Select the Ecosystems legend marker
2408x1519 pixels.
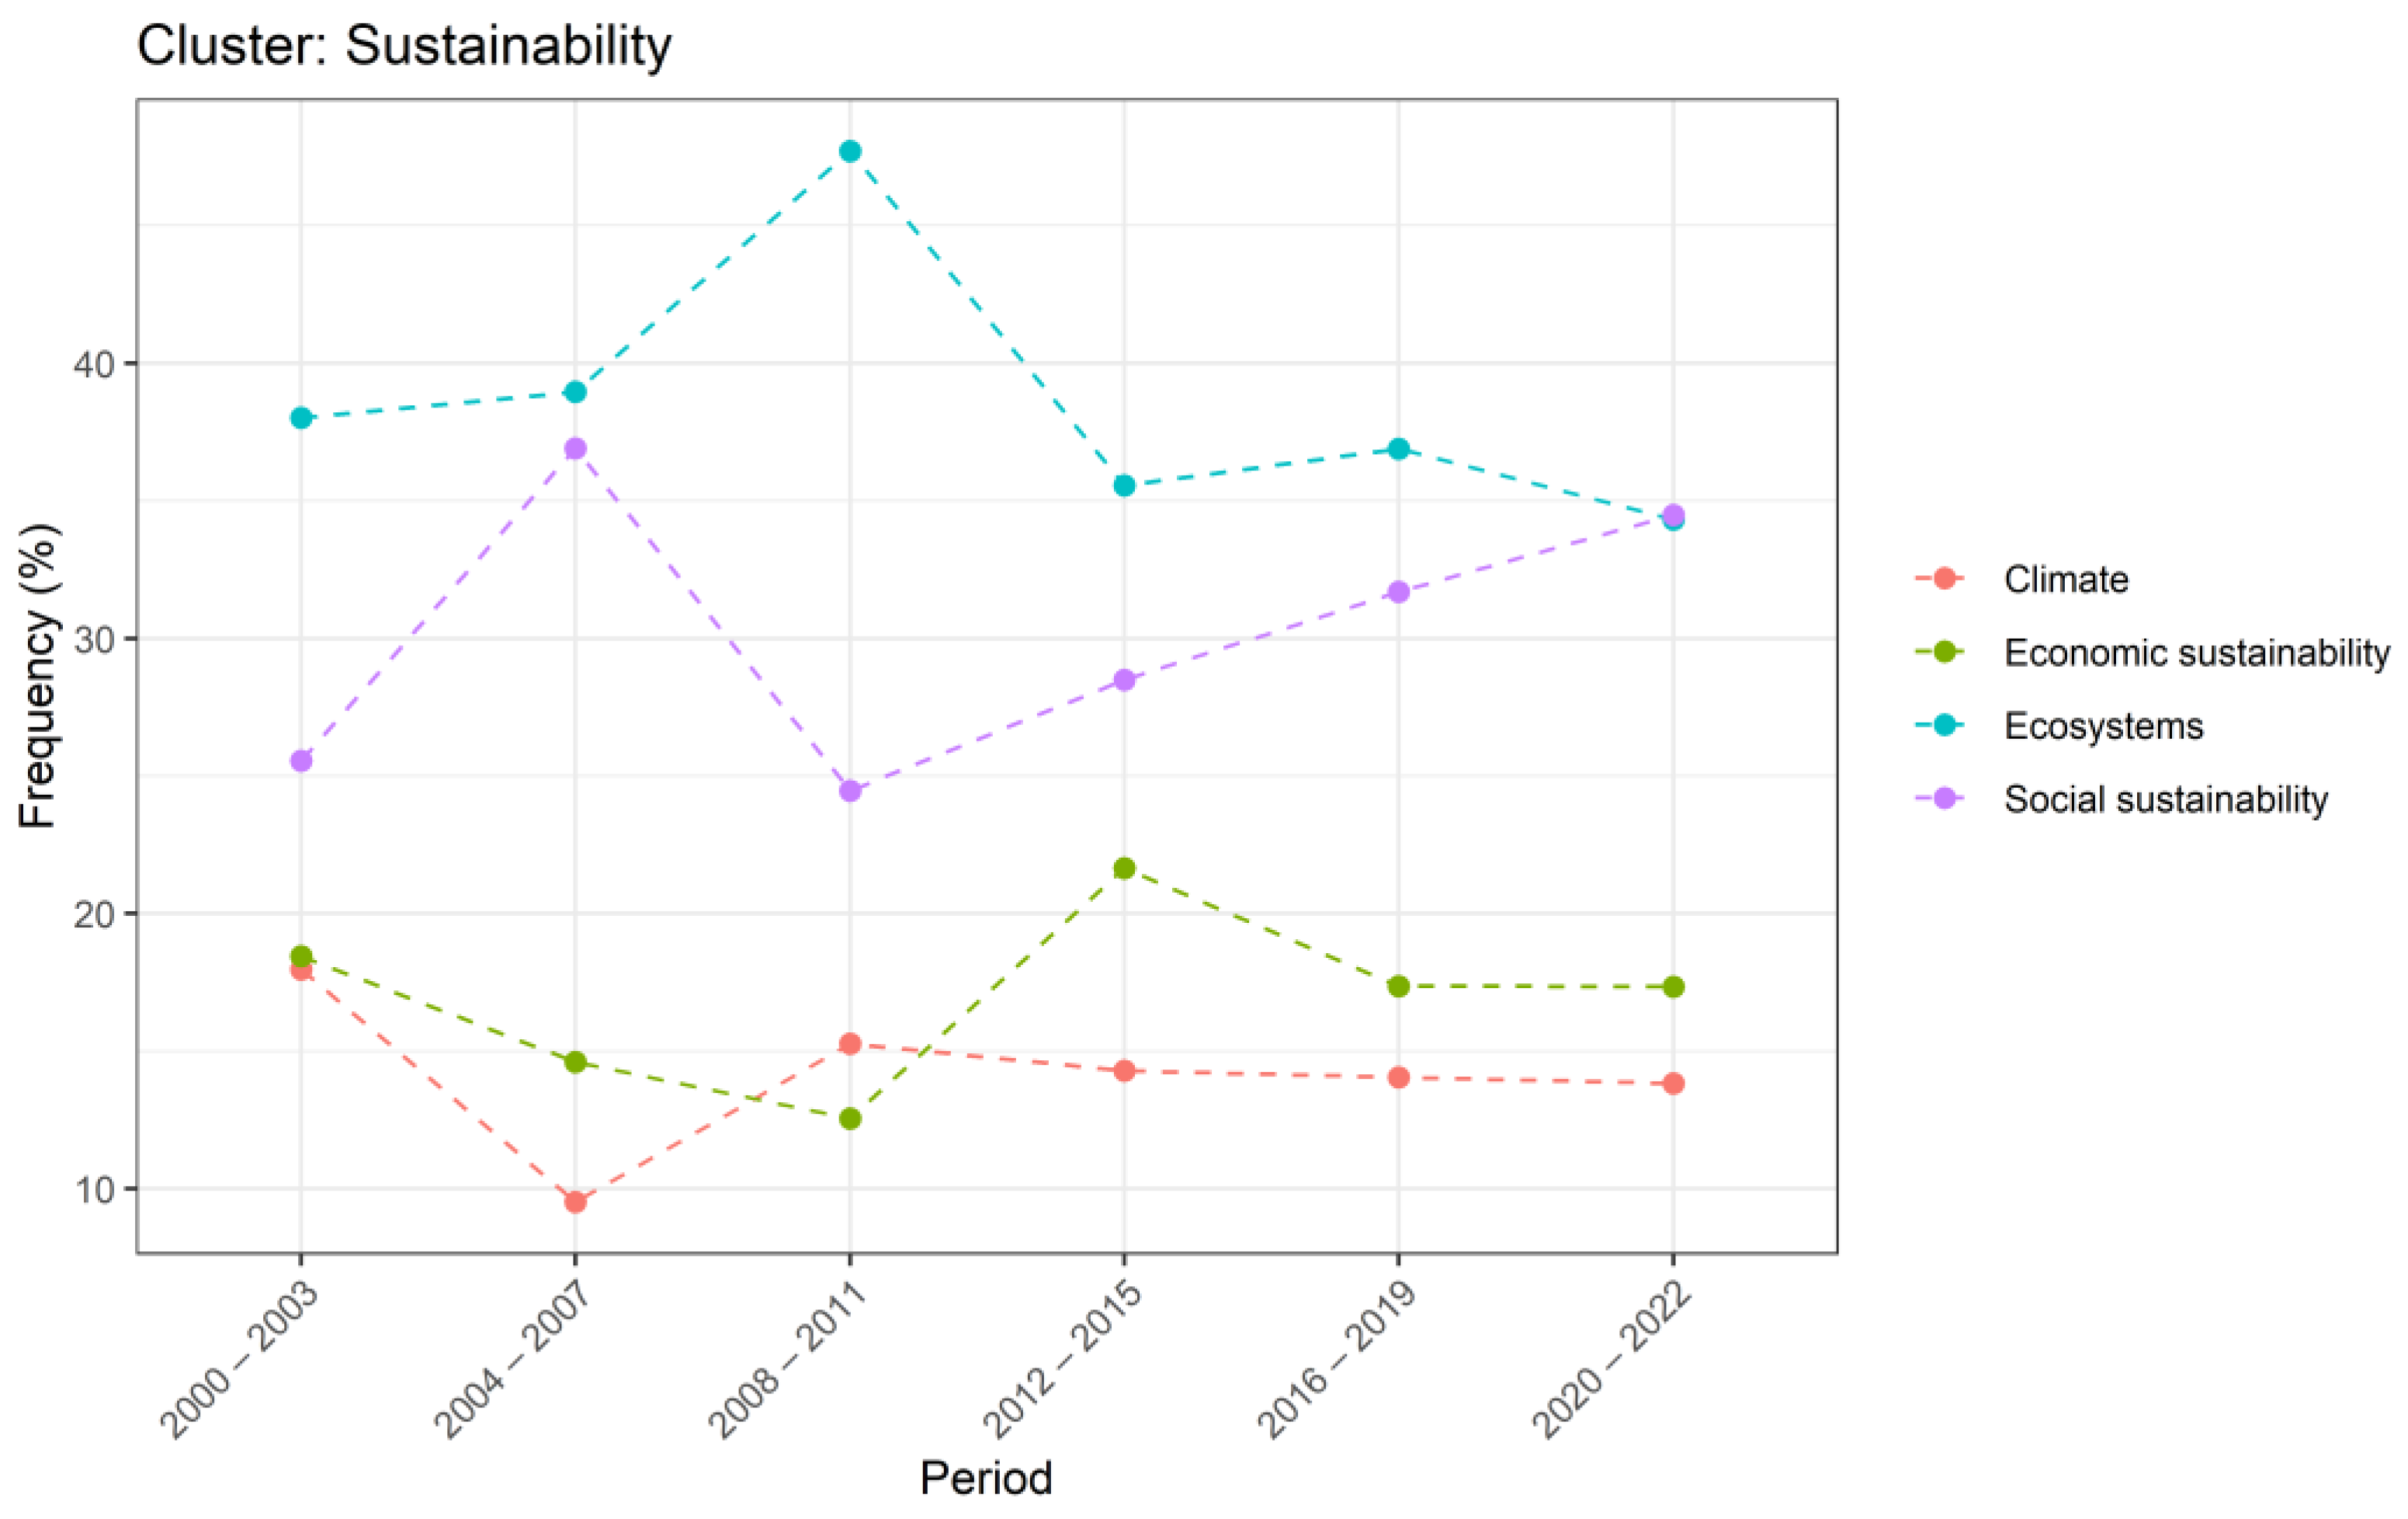(1944, 725)
